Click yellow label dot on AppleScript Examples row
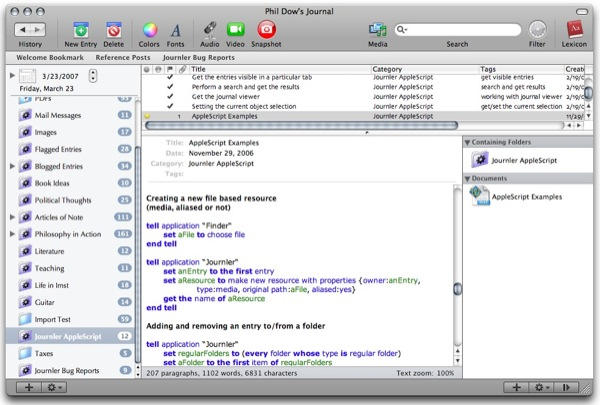This screenshot has width=600, height=405. point(147,116)
